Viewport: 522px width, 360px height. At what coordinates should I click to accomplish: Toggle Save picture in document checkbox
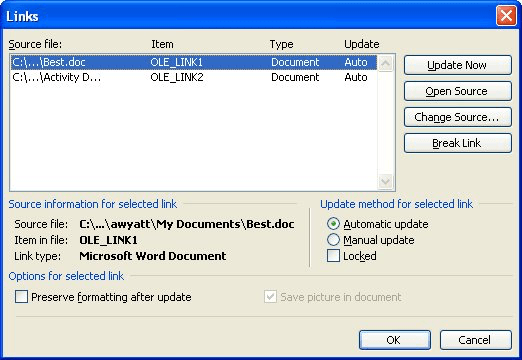click(270, 297)
